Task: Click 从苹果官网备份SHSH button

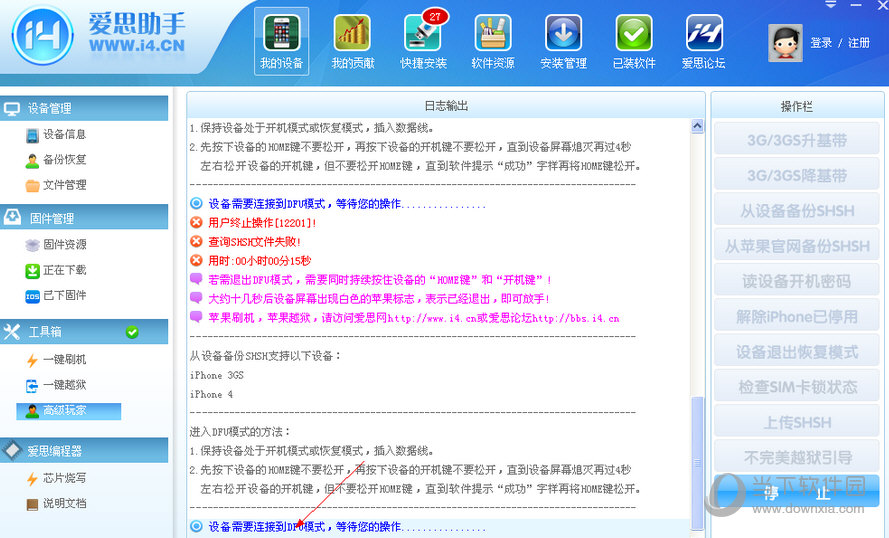Action: [797, 245]
